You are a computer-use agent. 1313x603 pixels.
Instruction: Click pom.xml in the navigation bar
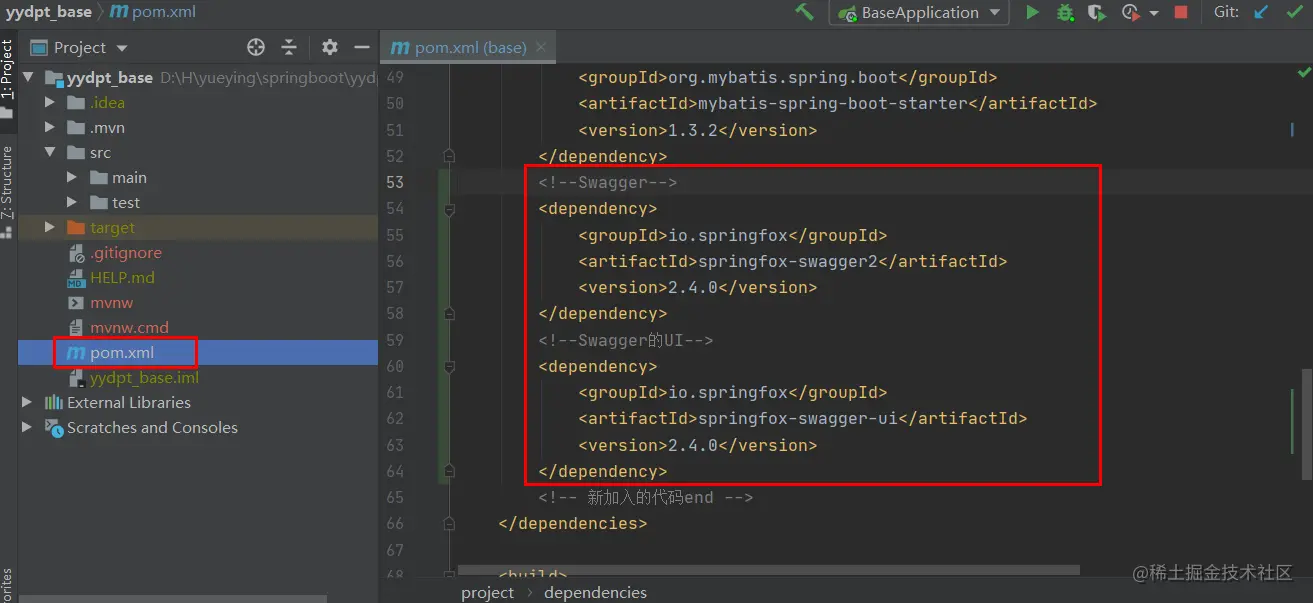pyautogui.click(x=153, y=12)
